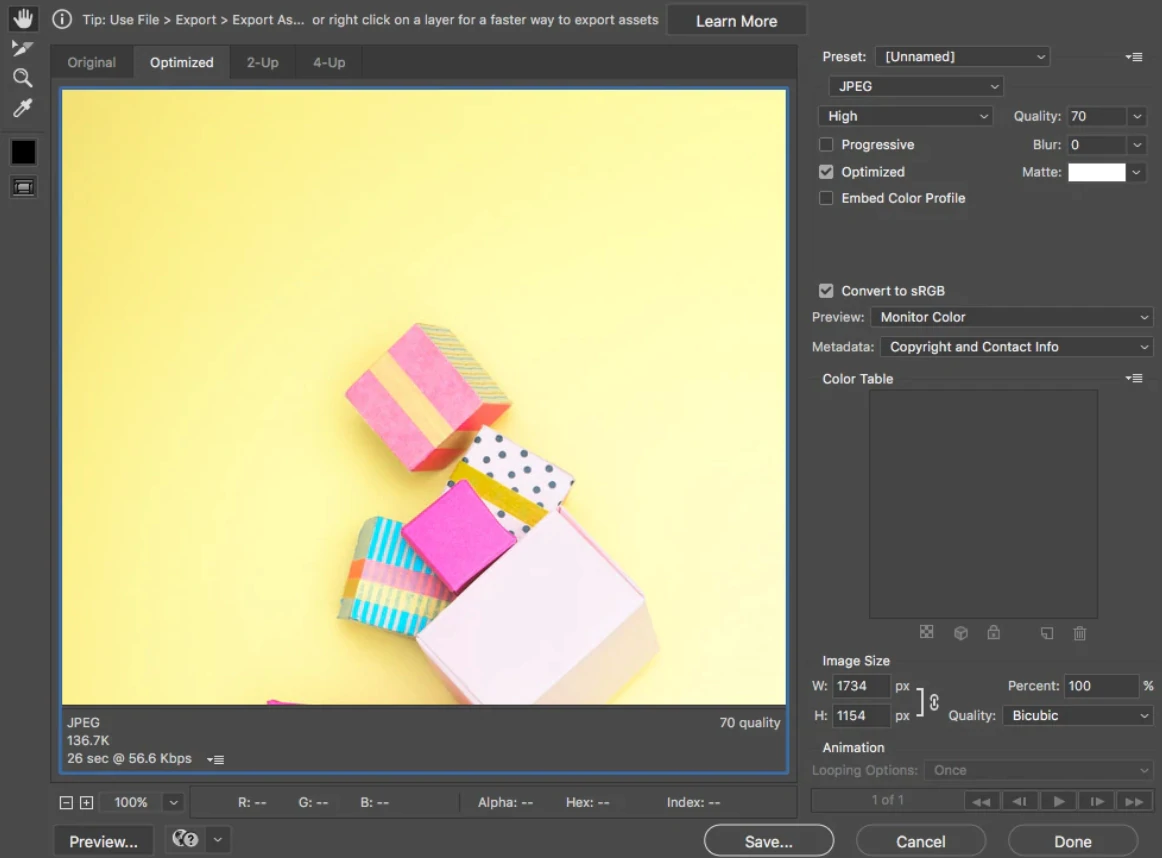Image resolution: width=1162 pixels, height=858 pixels.
Task: Change the Quality resampling from Bicubic
Action: pos(1077,715)
